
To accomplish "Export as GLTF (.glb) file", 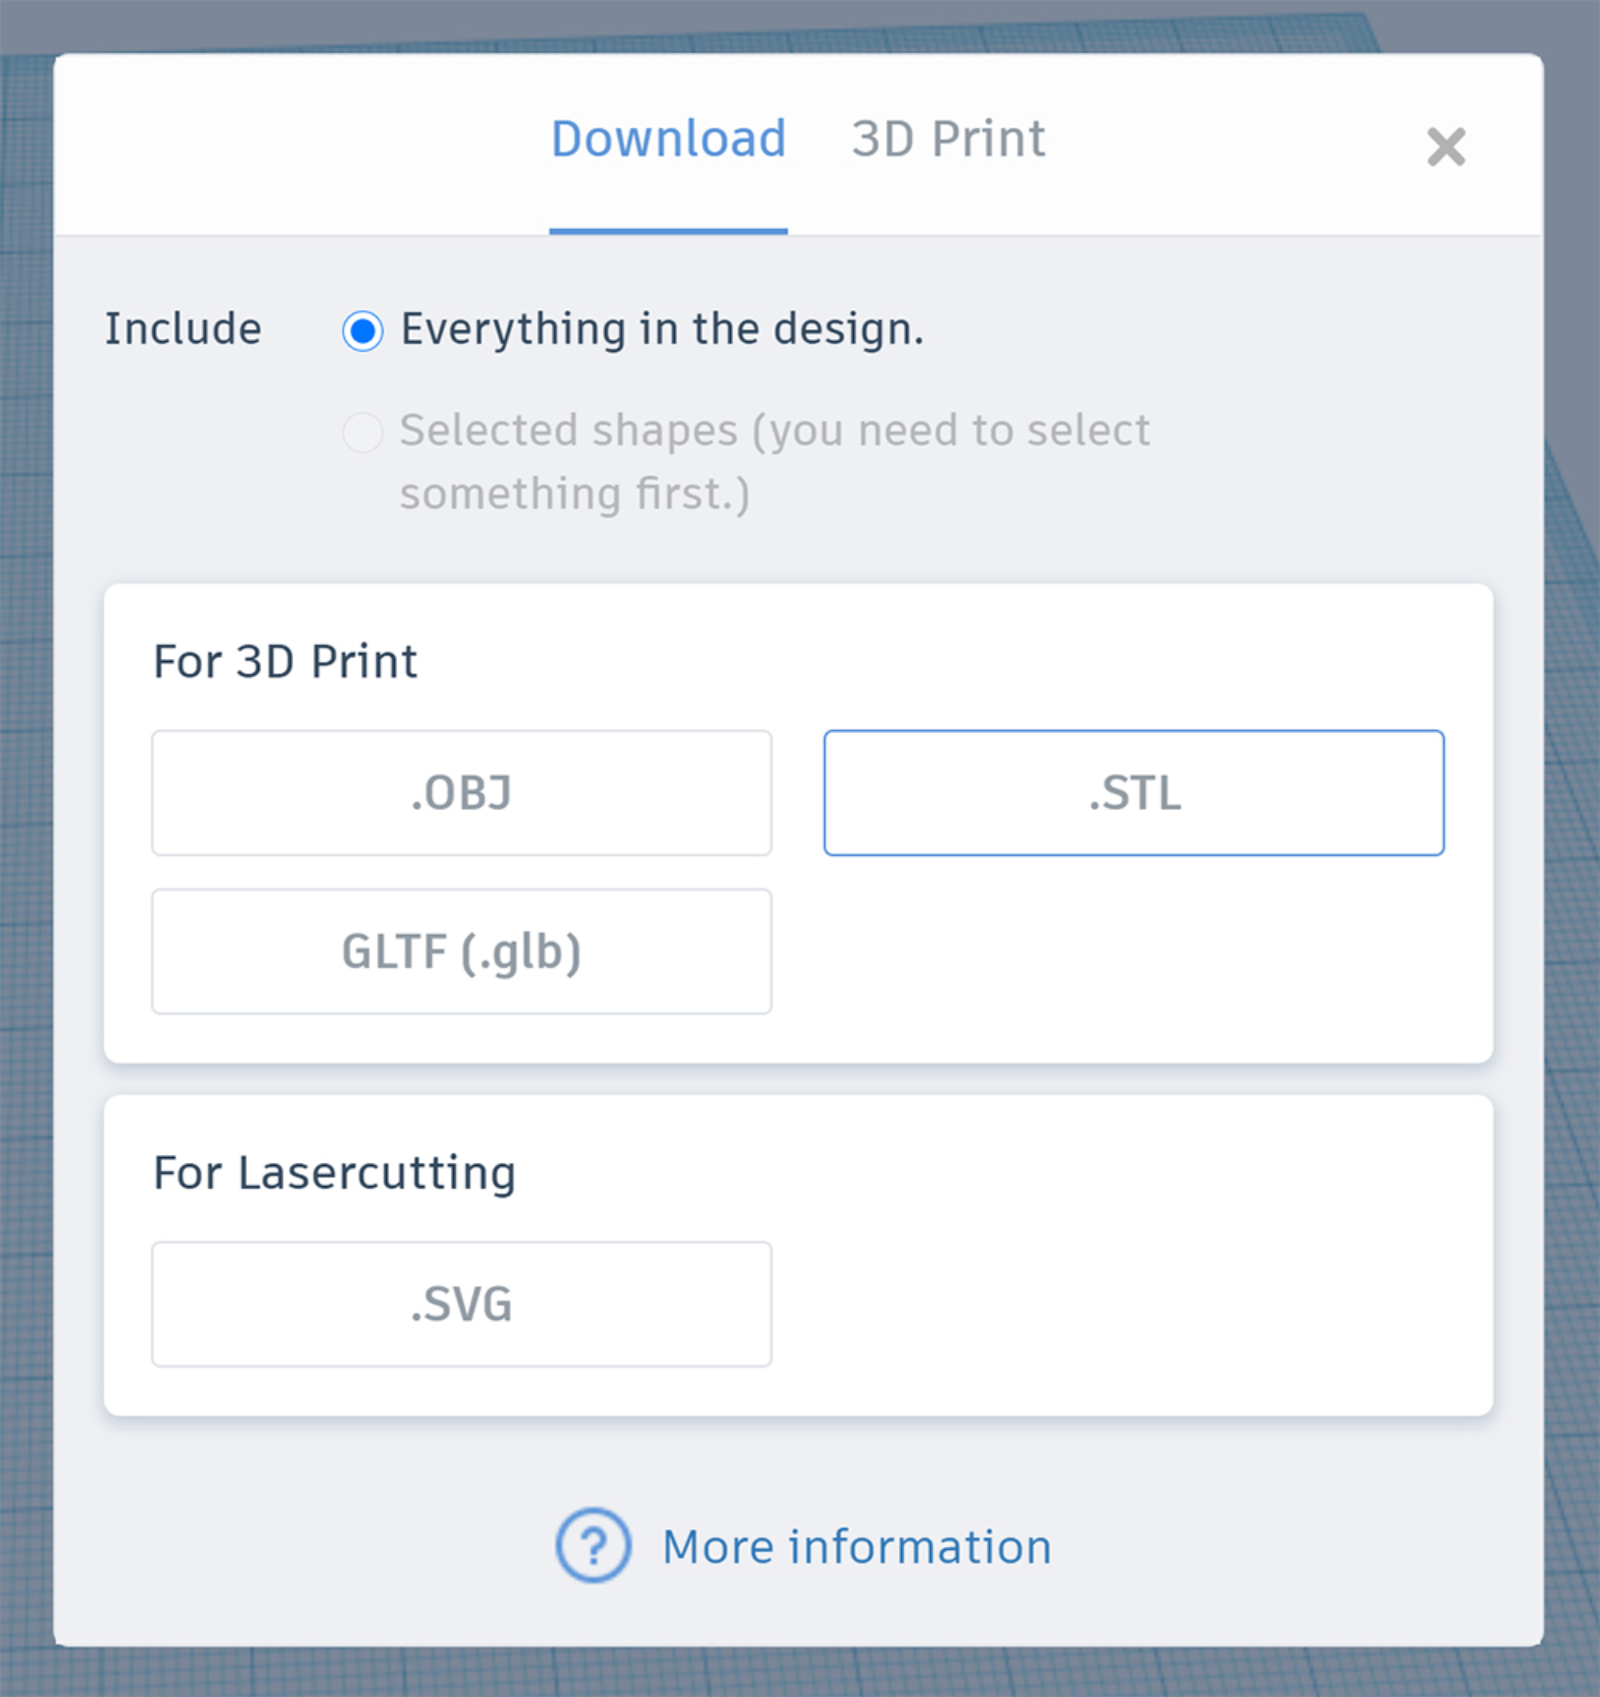I will coord(461,952).
